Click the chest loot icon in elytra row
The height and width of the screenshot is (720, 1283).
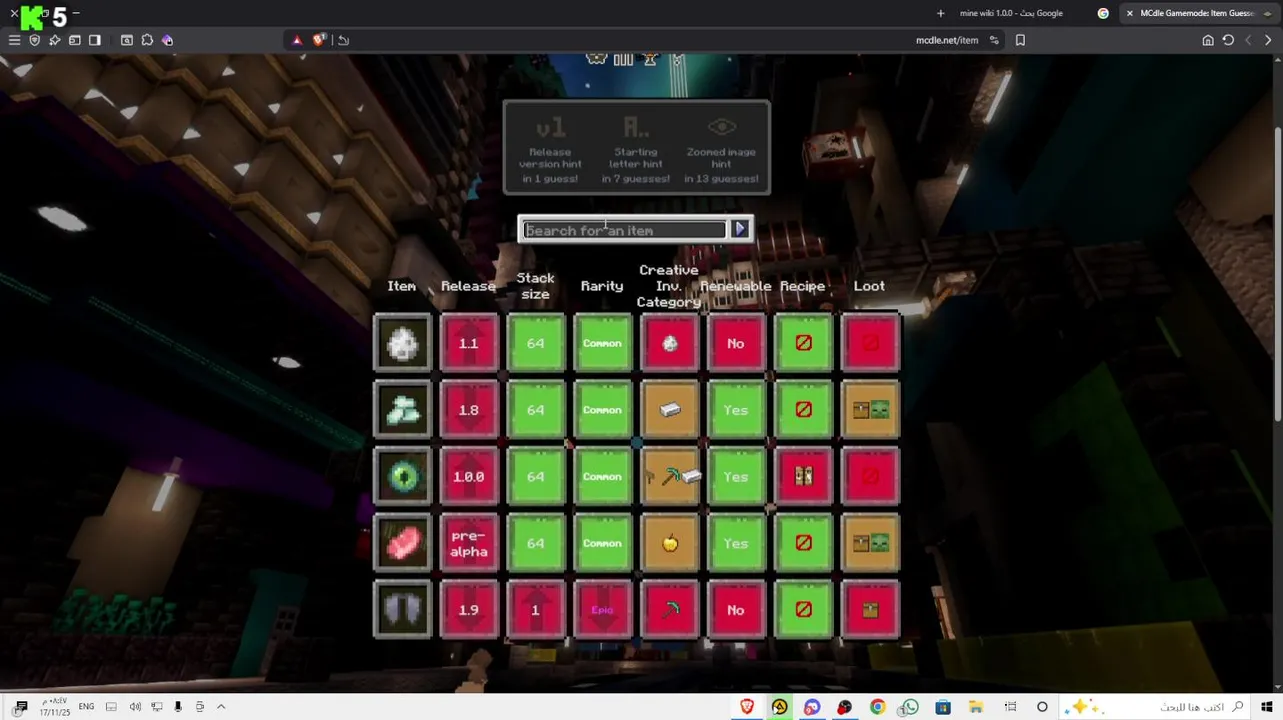pos(870,610)
